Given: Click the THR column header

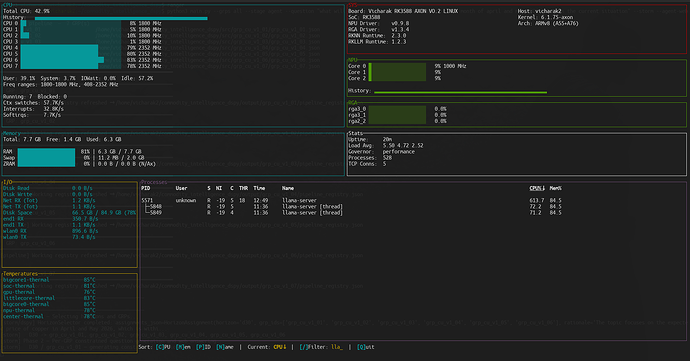Looking at the screenshot, I should coord(243,188).
